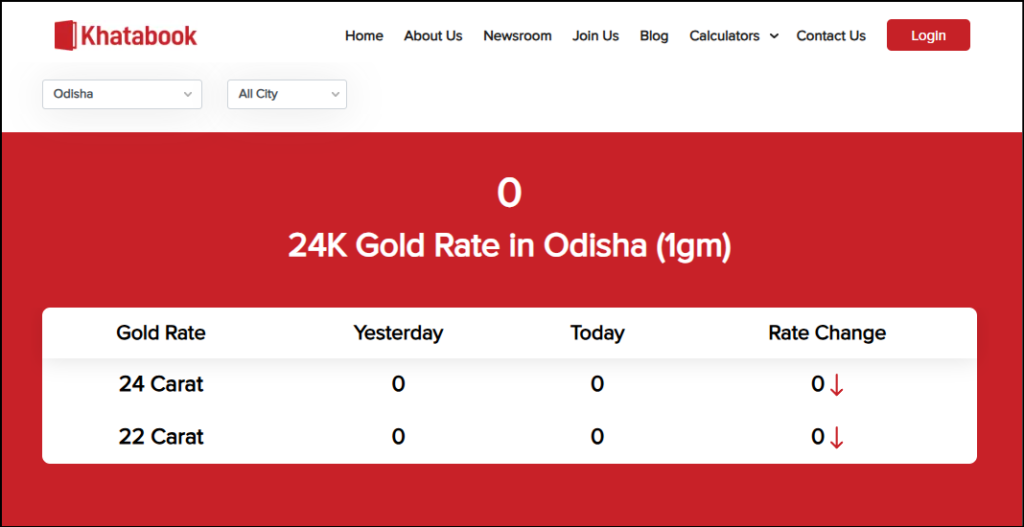1024x527 pixels.
Task: Click the Rate Change column header
Action: point(827,332)
